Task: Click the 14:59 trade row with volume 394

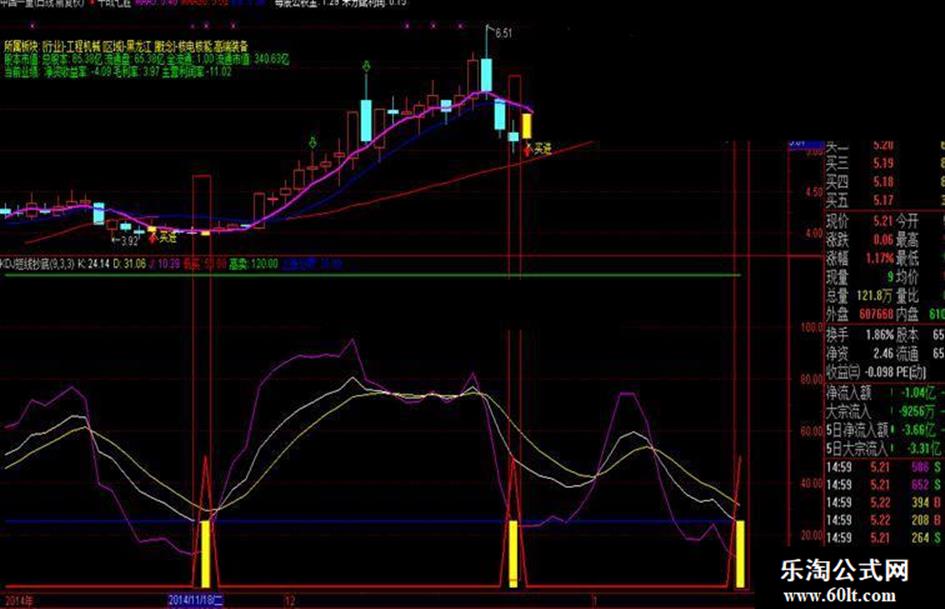Action: 884,502
